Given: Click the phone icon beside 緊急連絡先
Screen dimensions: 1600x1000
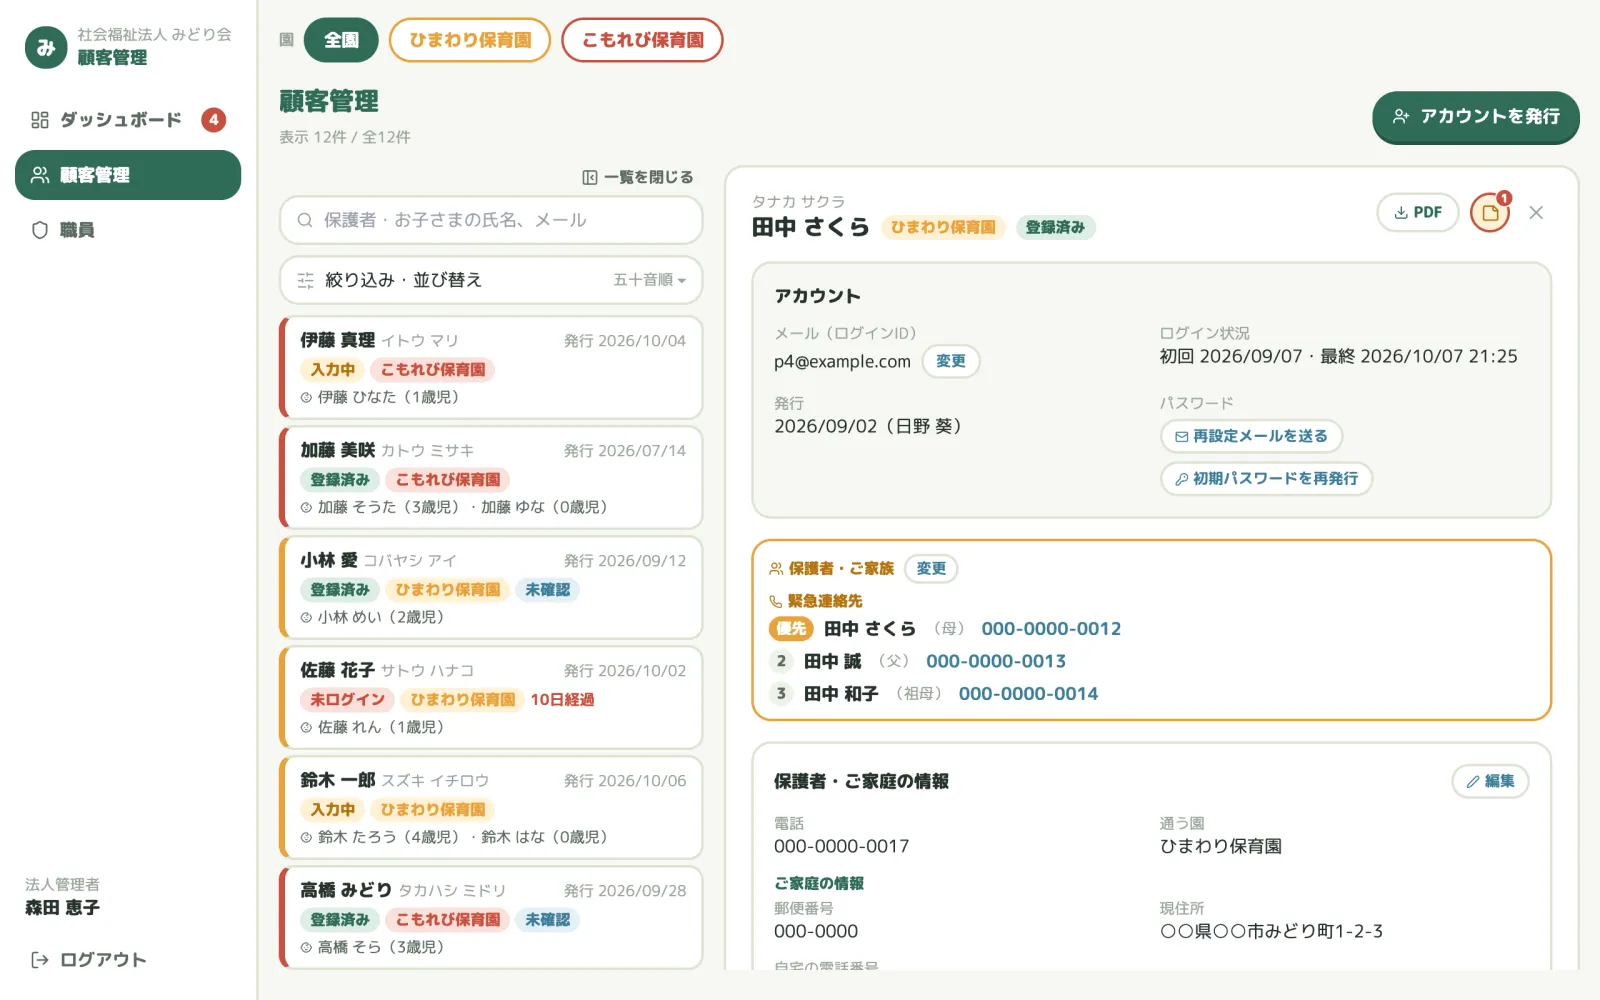Looking at the screenshot, I should click(x=775, y=601).
